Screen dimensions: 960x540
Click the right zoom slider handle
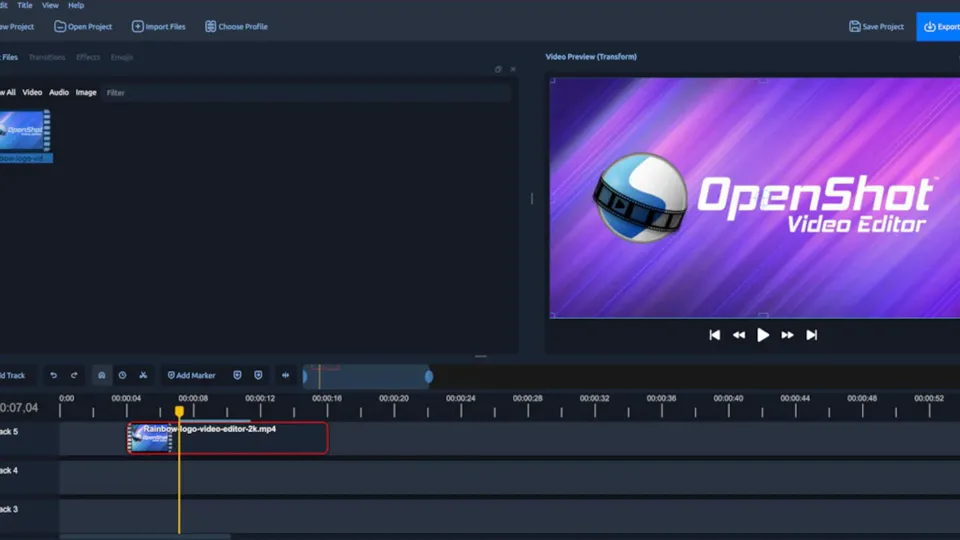429,377
